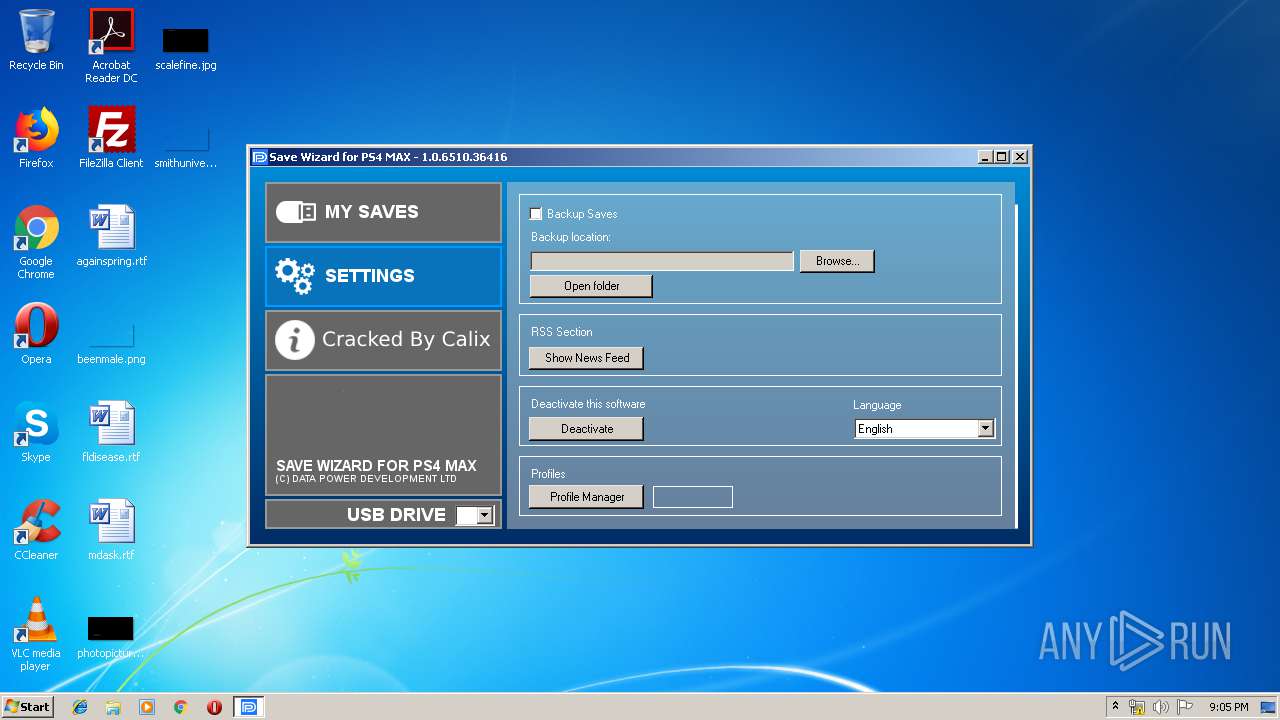Select the fldisease.rtf document icon
This screenshot has height=720, width=1280.
pyautogui.click(x=111, y=432)
